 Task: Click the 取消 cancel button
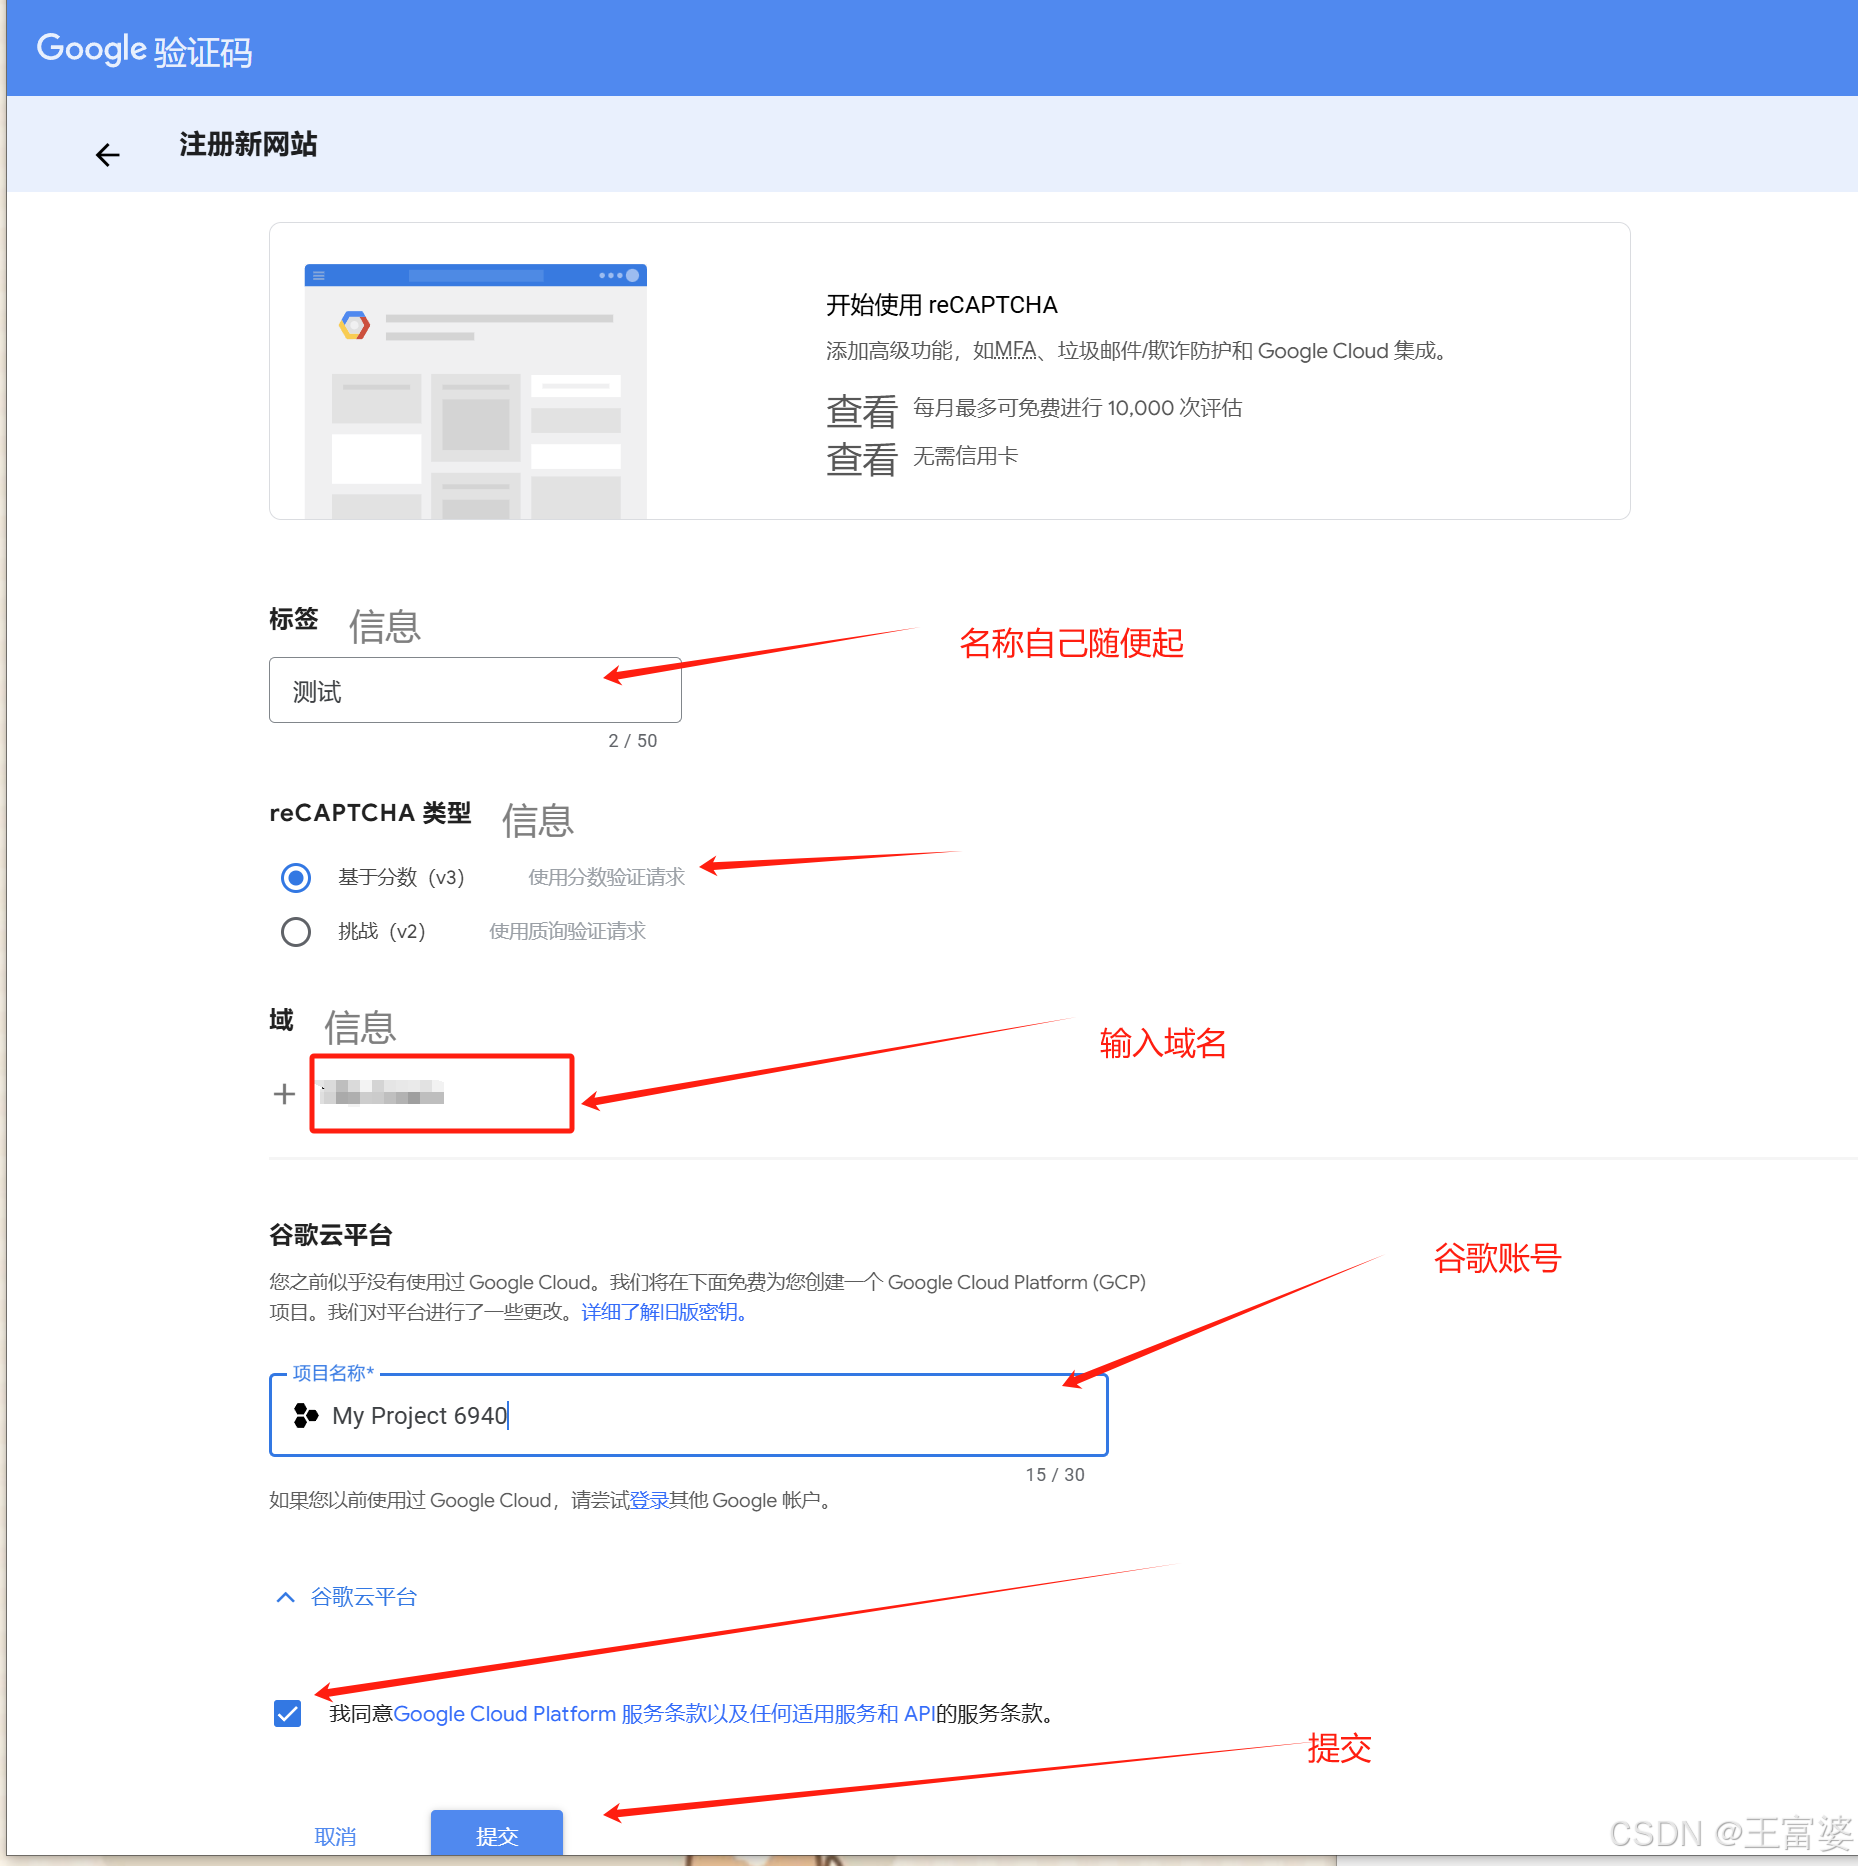click(335, 1837)
